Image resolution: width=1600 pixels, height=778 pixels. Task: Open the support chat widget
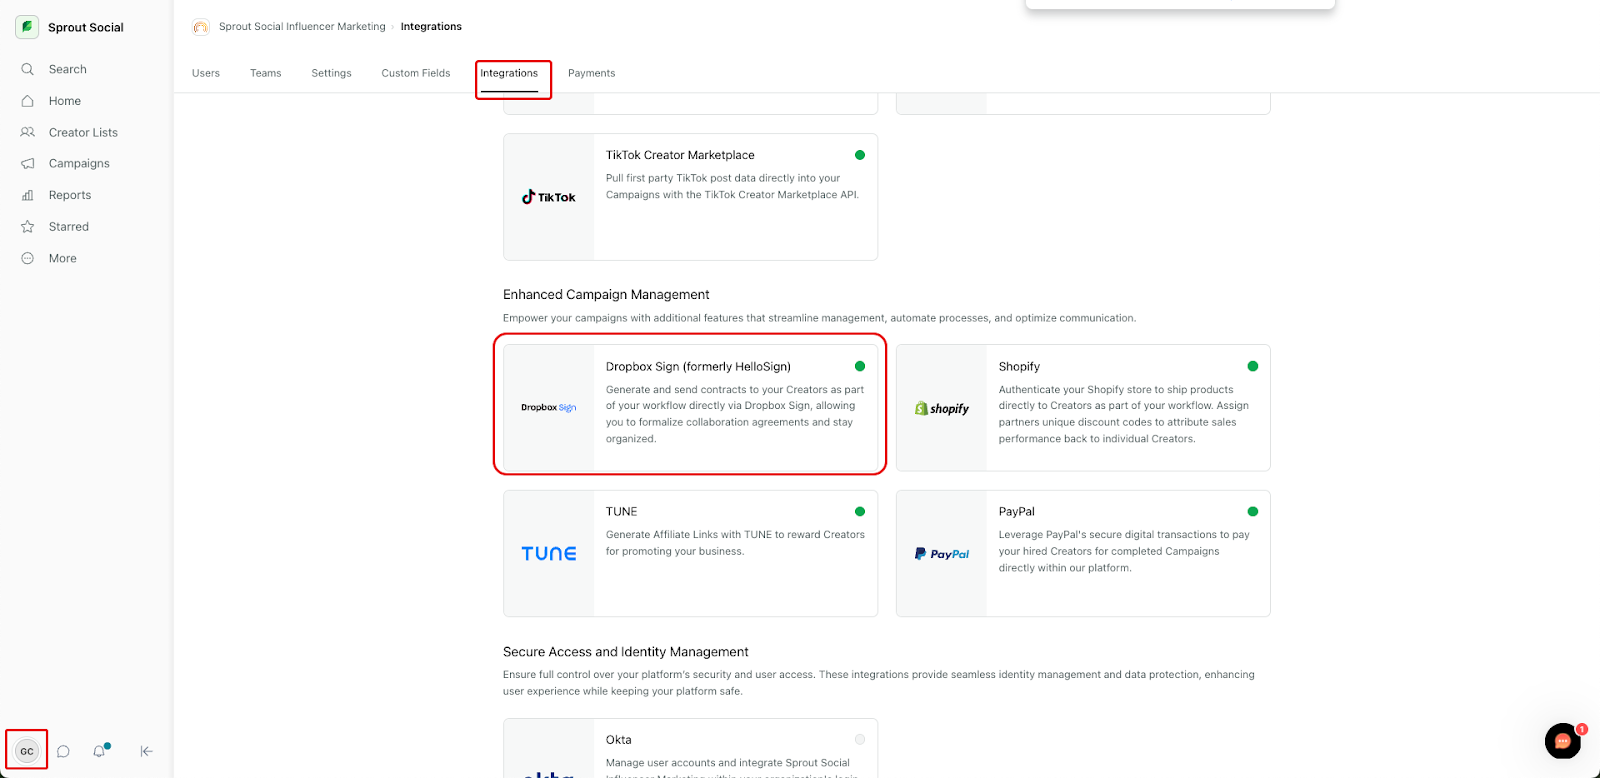(x=1563, y=741)
